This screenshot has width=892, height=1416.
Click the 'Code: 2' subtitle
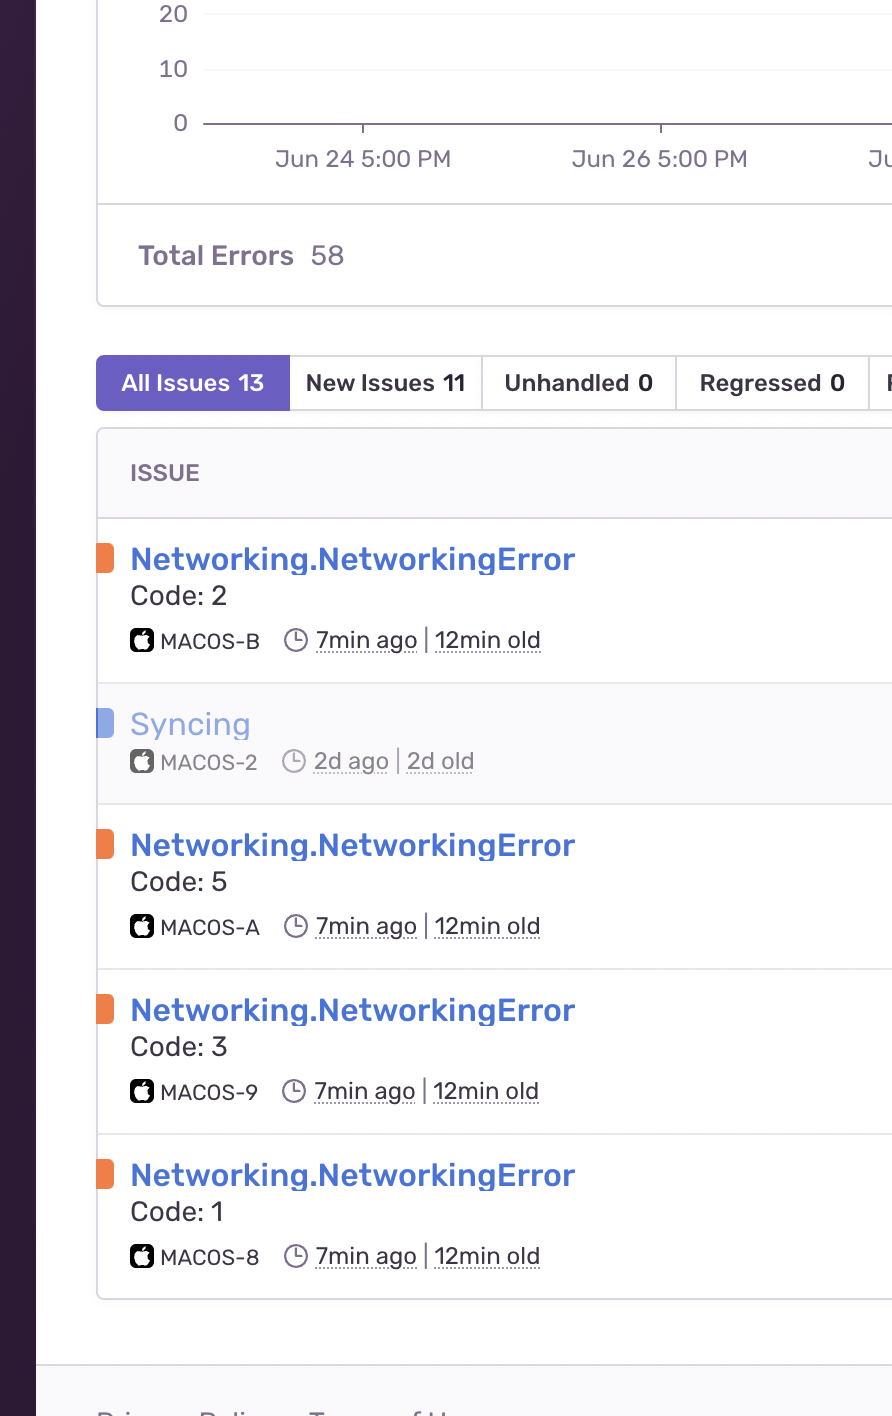point(179,596)
